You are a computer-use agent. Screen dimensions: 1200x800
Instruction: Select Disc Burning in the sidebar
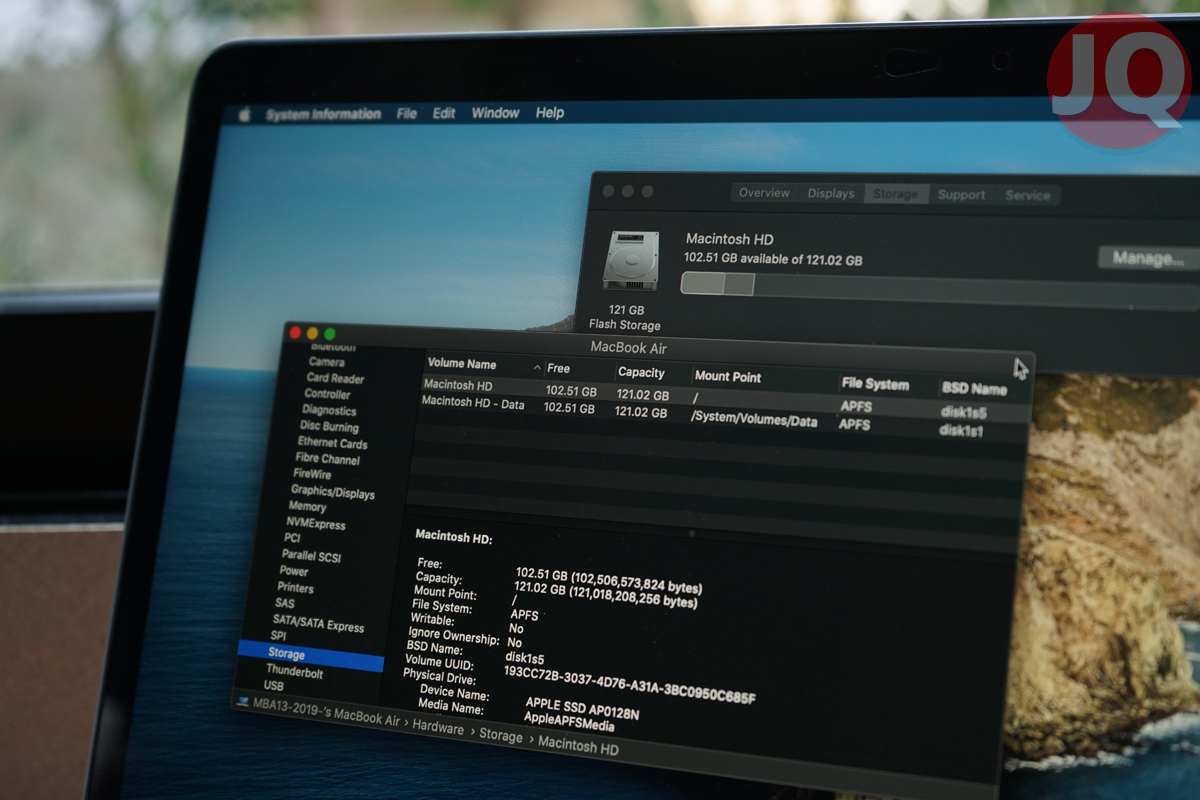click(329, 426)
